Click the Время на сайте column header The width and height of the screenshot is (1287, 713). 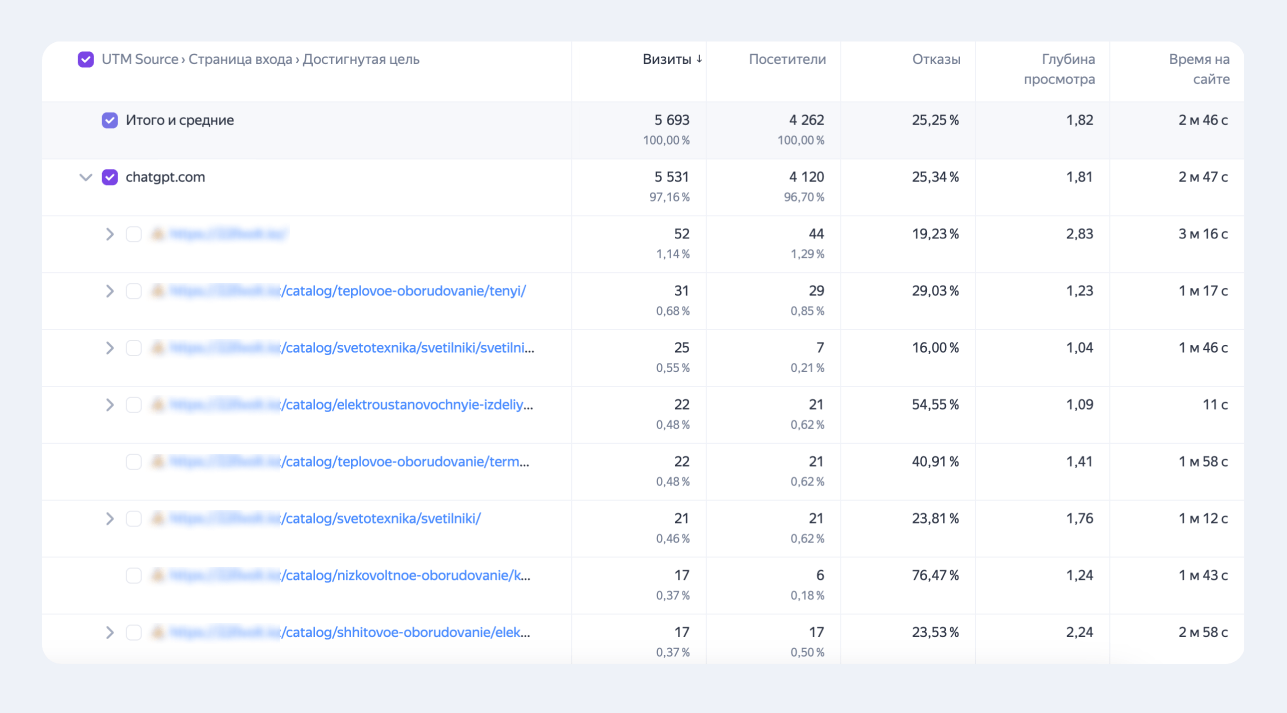click(x=1199, y=69)
